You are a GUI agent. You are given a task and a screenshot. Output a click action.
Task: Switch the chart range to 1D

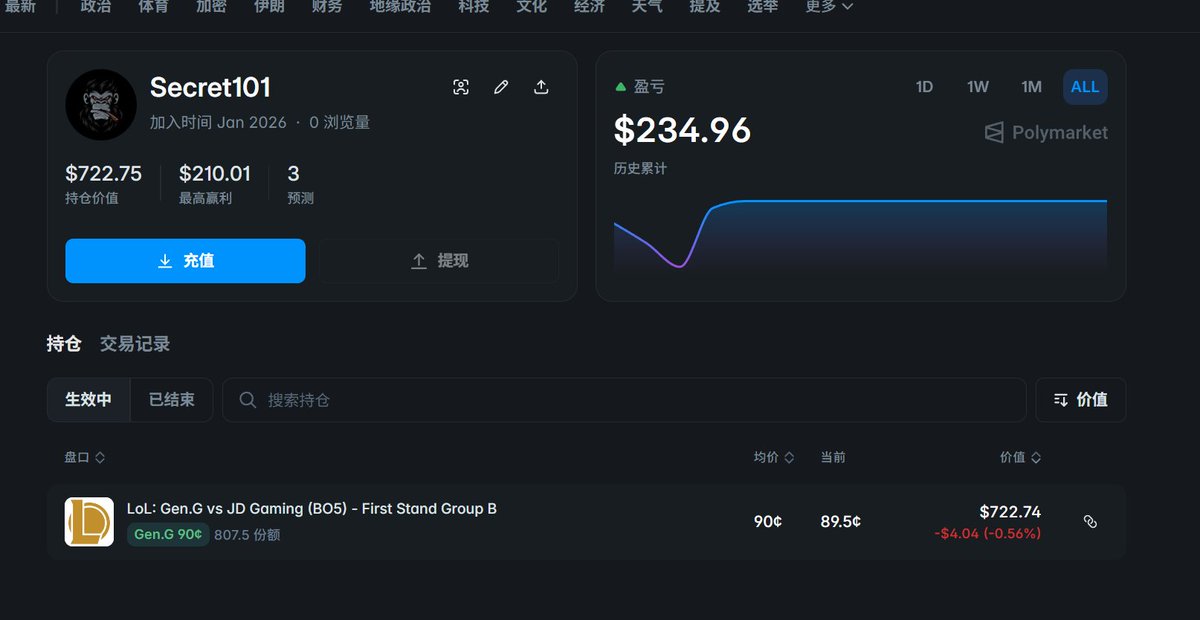coord(924,87)
